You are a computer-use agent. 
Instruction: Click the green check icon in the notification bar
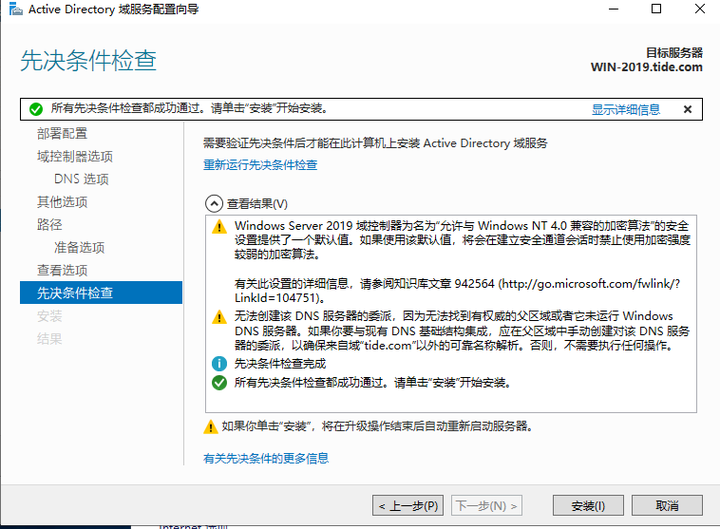tap(36, 109)
